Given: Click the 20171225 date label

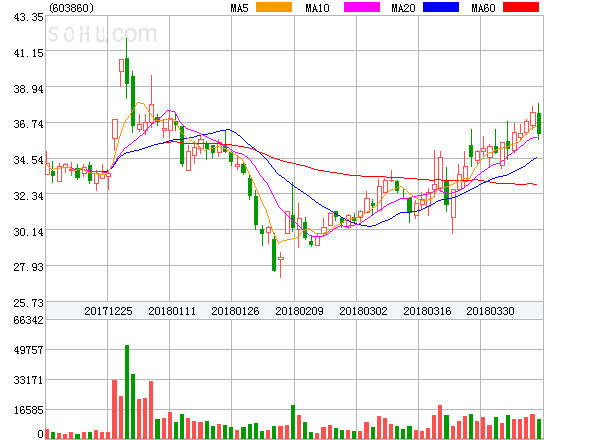Looking at the screenshot, I should [x=108, y=311].
